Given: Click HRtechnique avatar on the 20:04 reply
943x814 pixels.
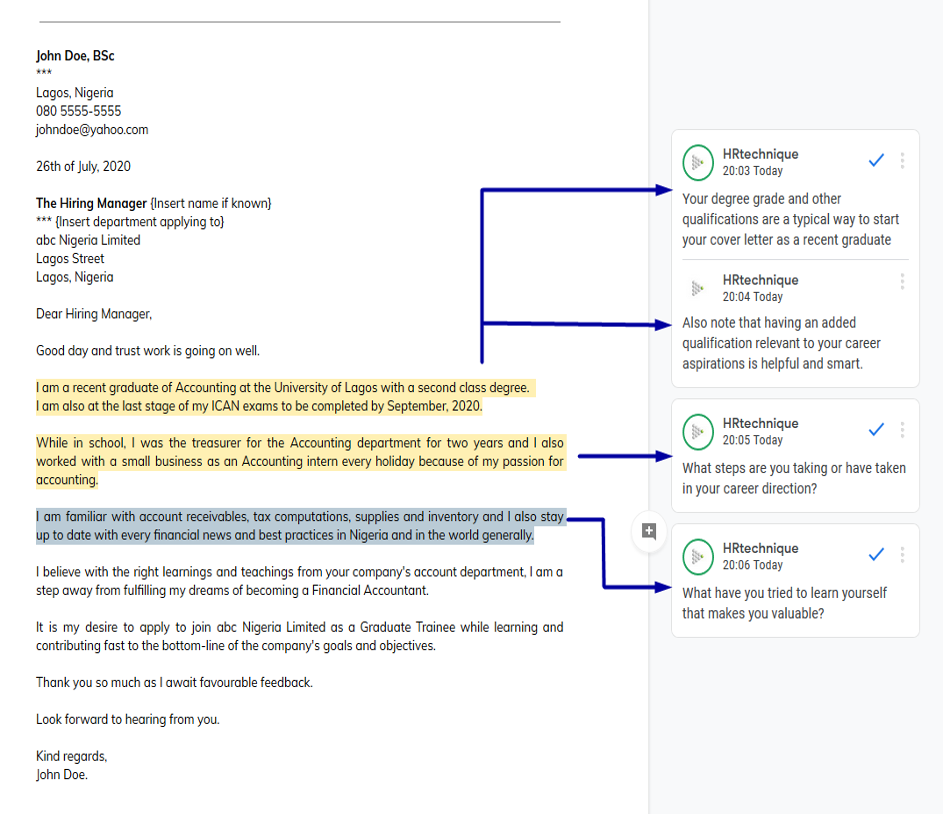Looking at the screenshot, I should 698,289.
